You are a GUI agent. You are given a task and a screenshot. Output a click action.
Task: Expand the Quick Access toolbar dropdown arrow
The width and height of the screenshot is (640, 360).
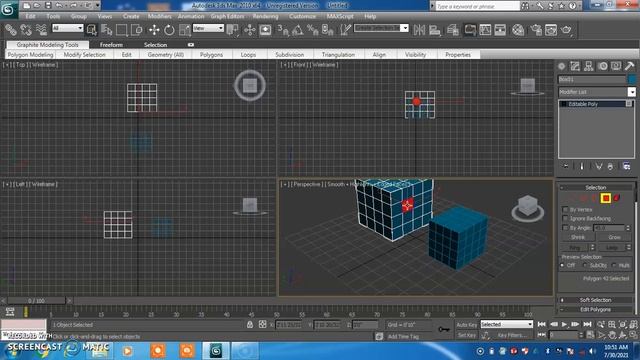coord(98,5)
